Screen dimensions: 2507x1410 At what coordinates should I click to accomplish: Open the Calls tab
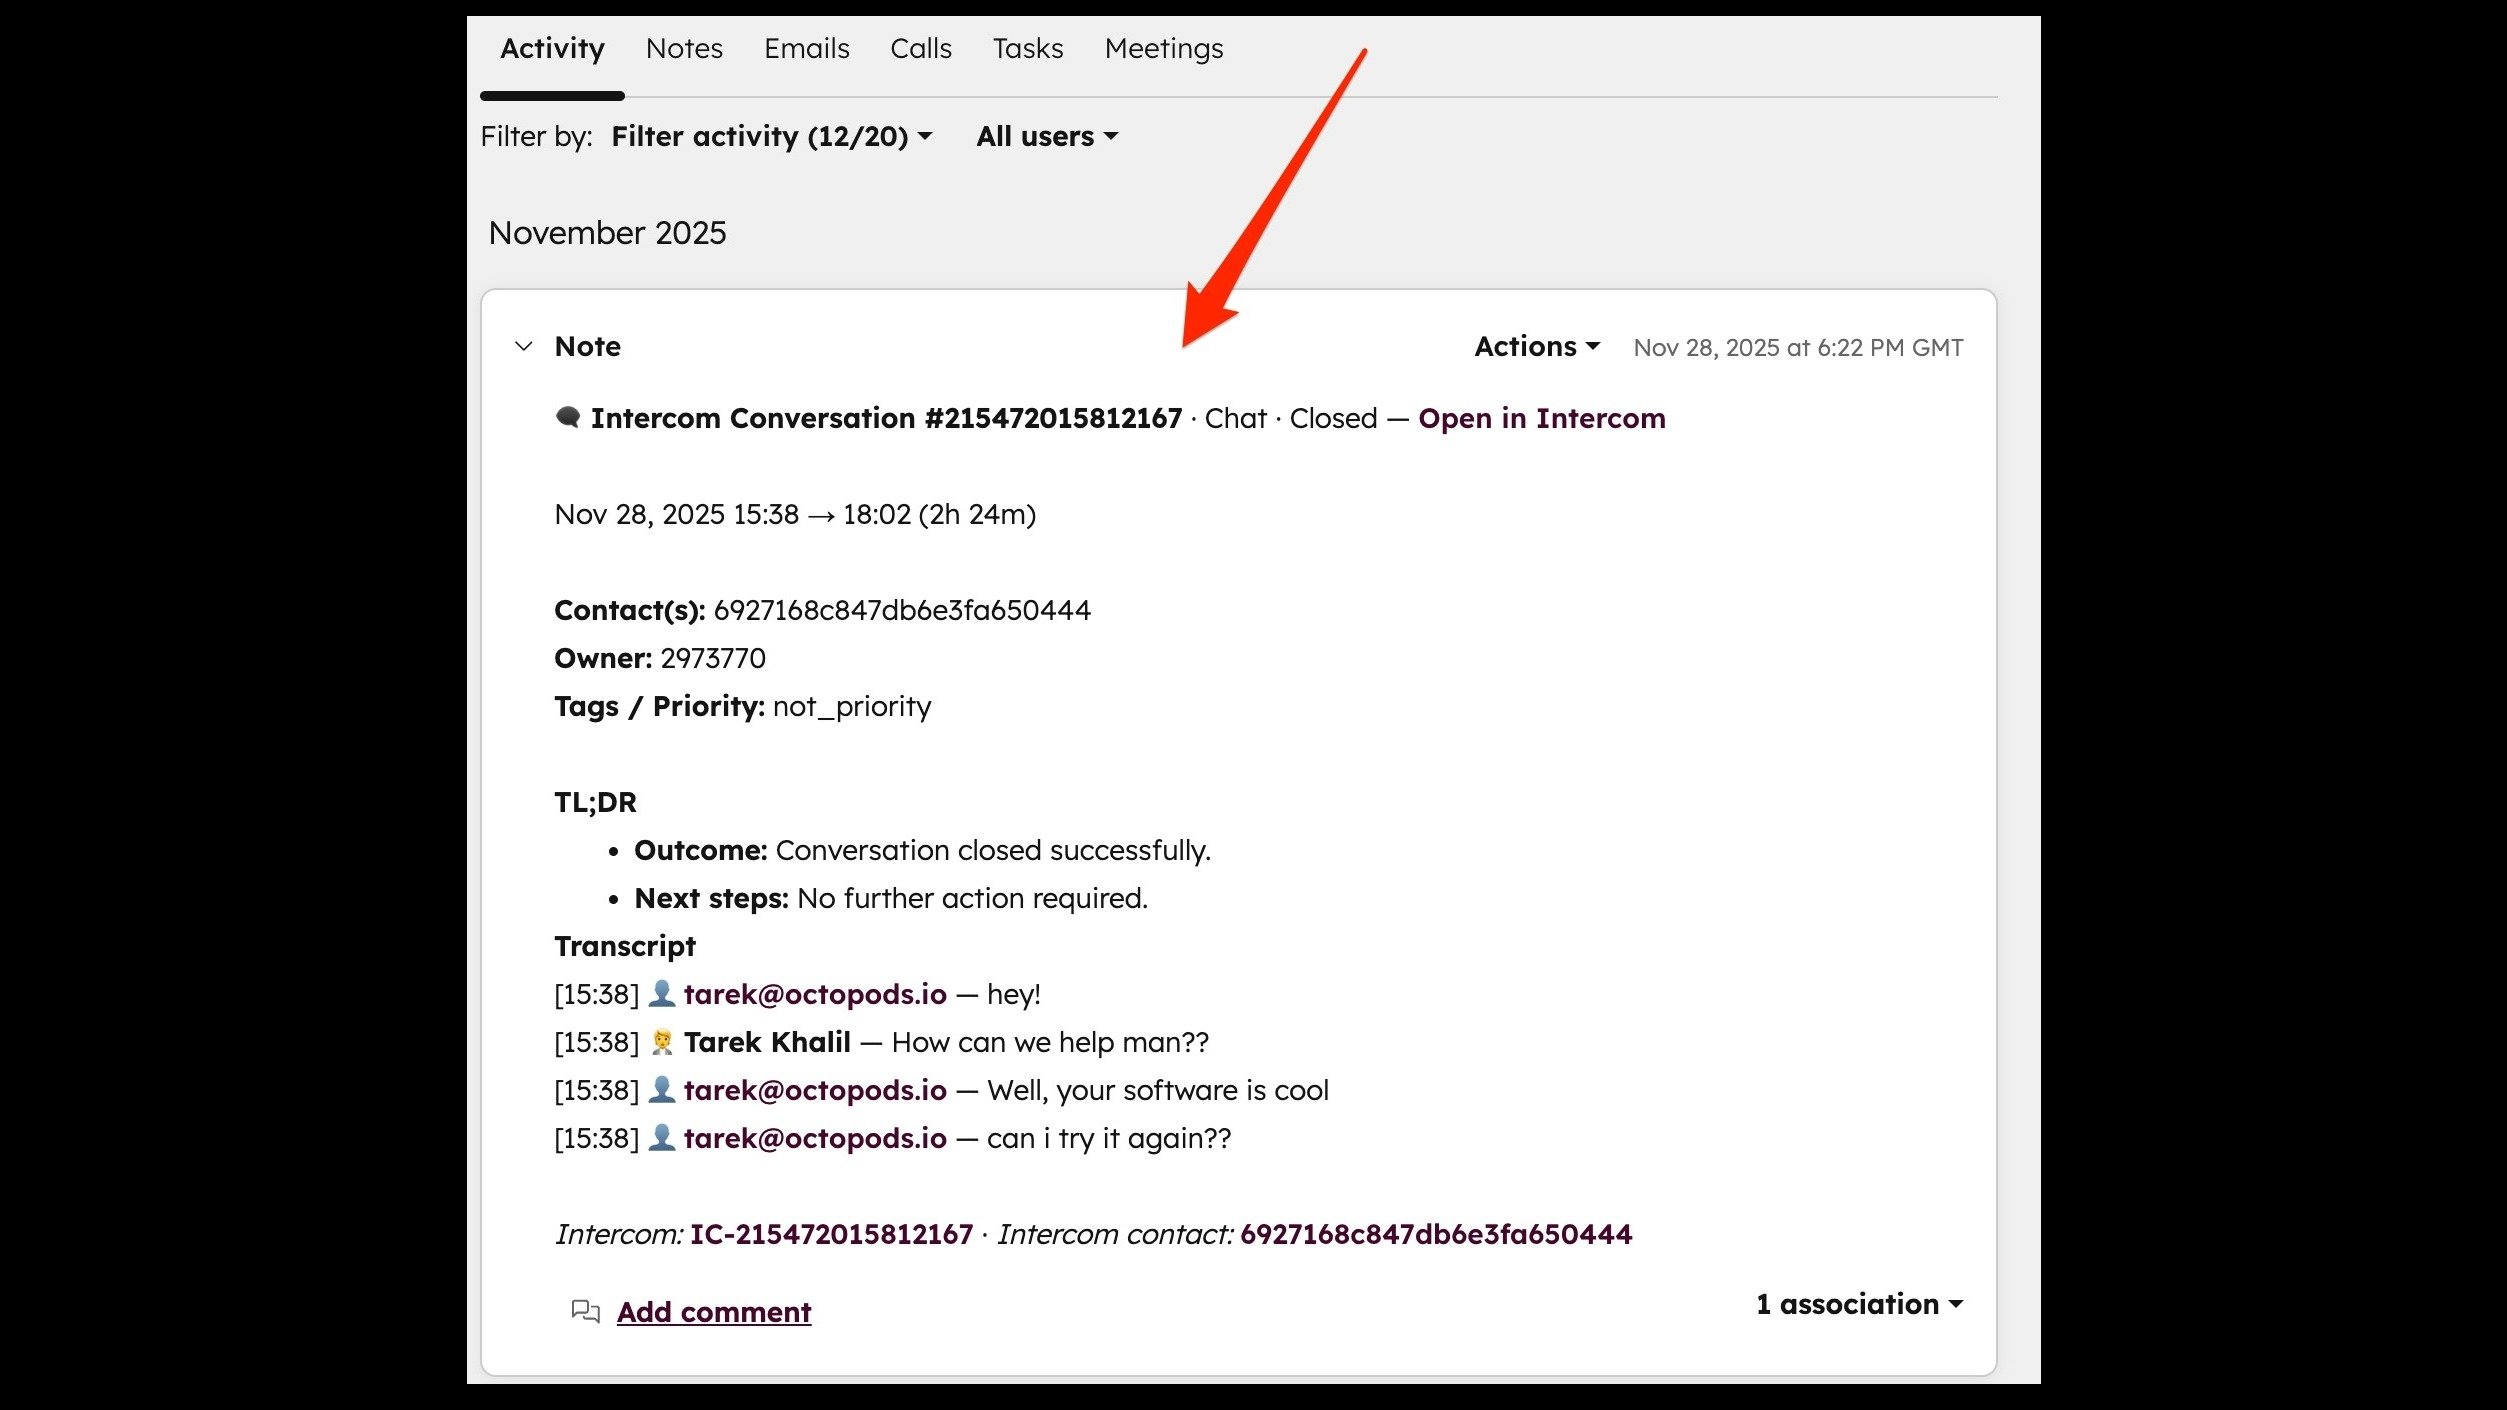point(920,48)
